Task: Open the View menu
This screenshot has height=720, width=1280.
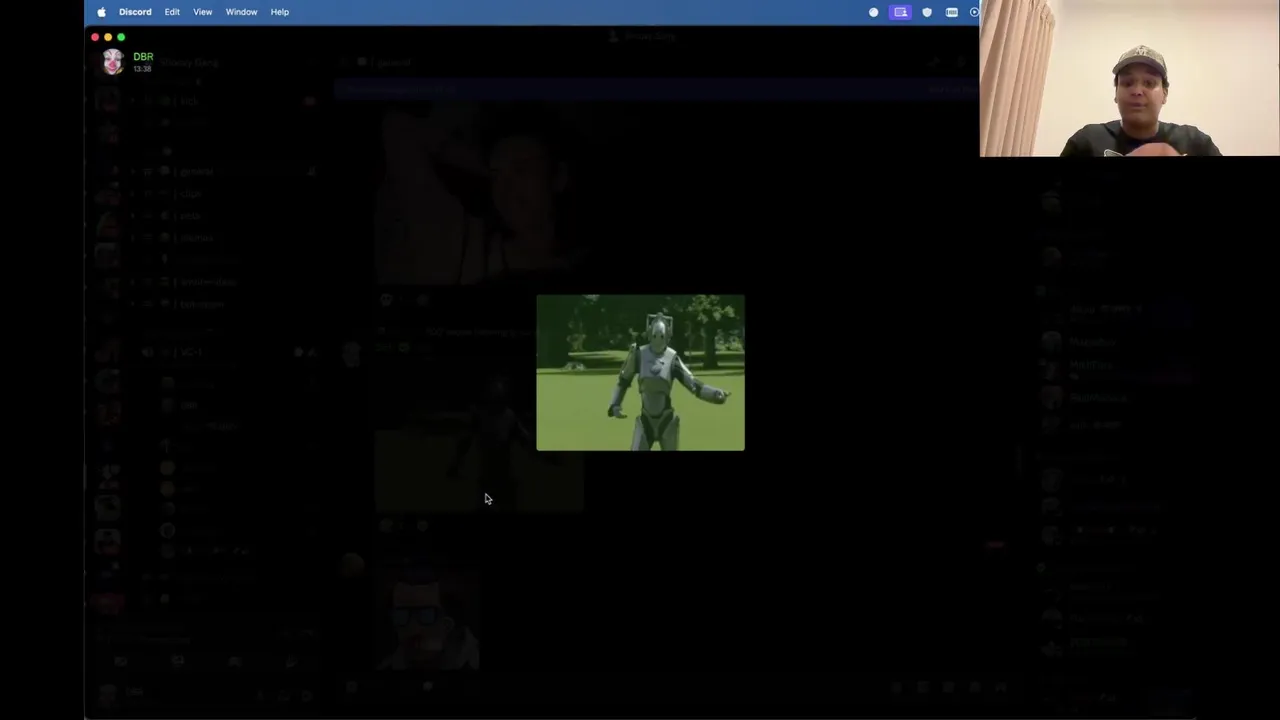Action: click(202, 12)
